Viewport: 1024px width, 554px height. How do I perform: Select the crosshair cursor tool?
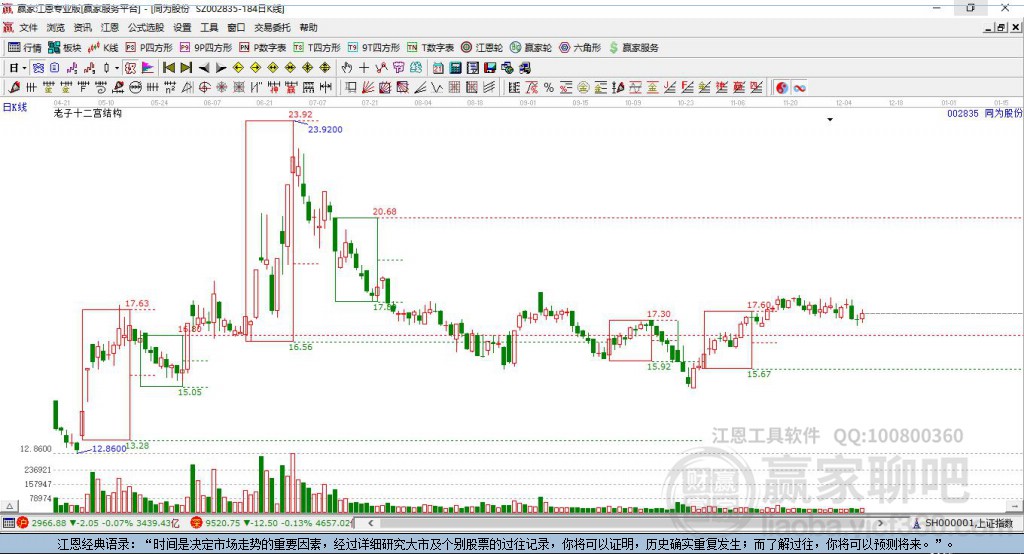[x=364, y=68]
